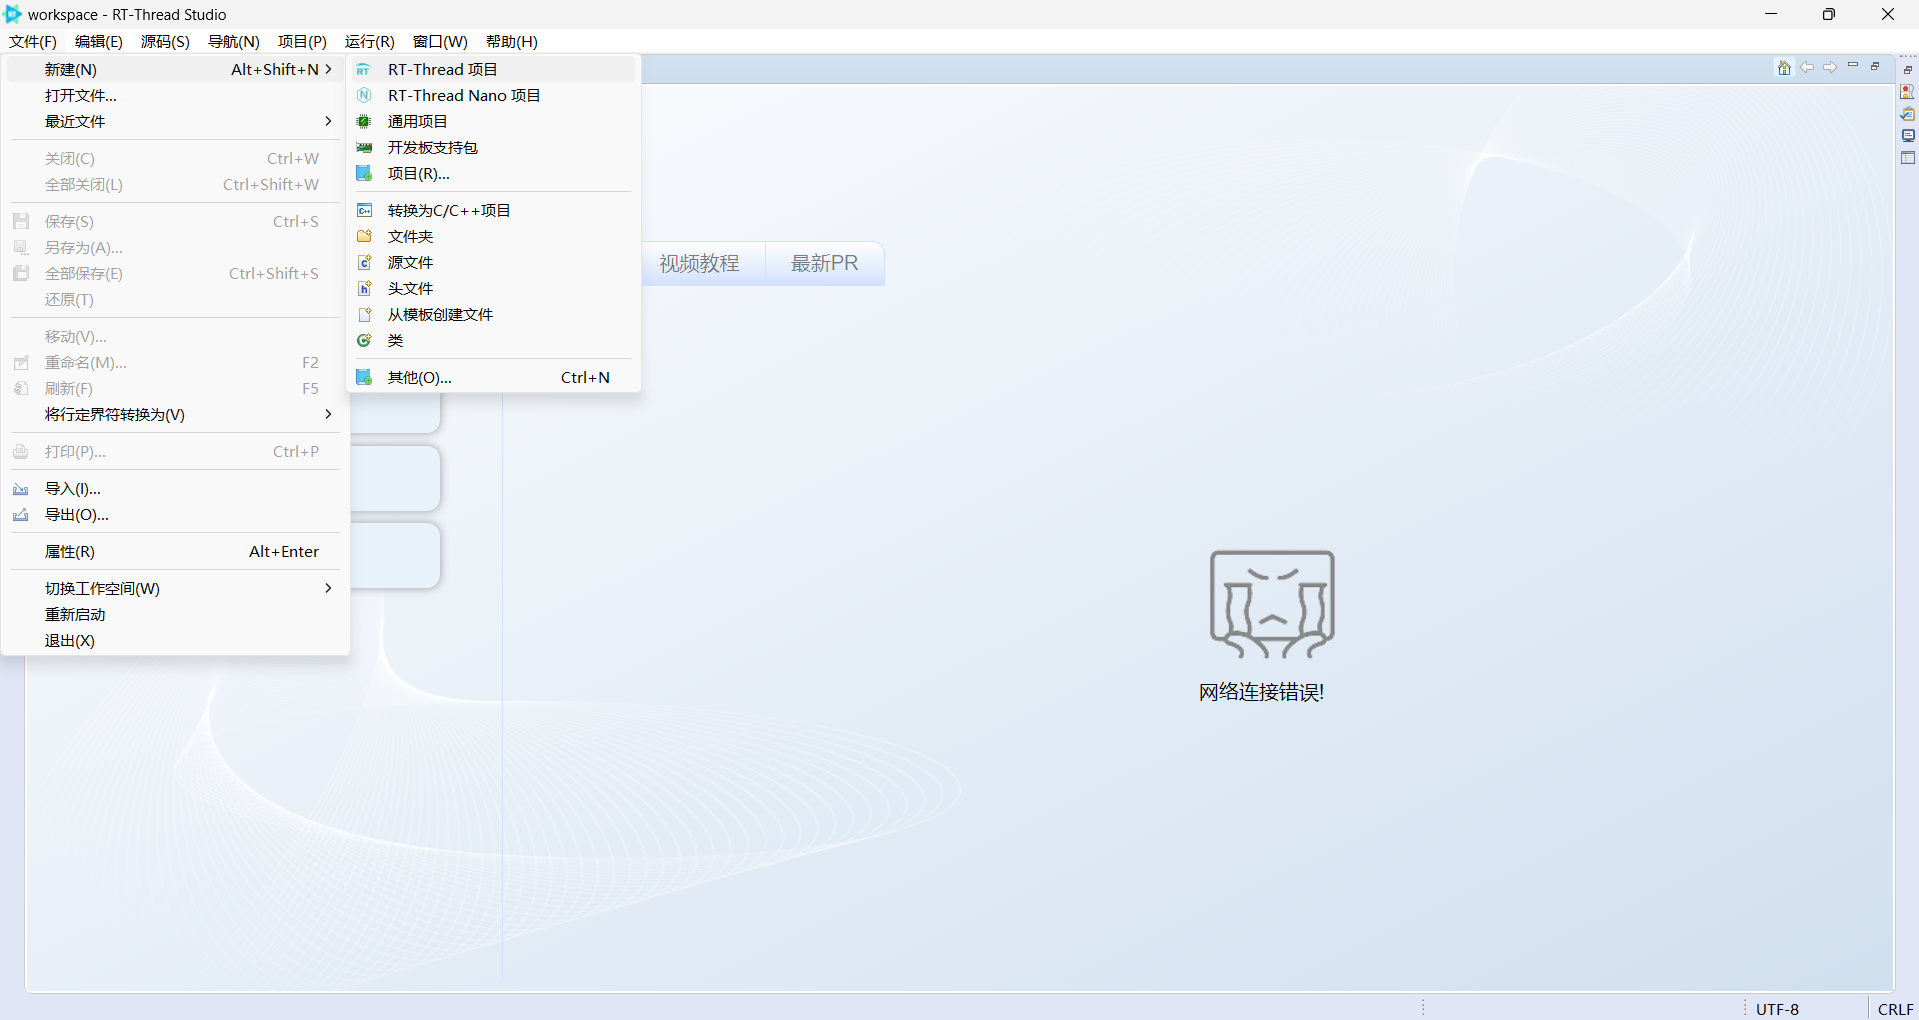Screen dimensions: 1919x1020
Task: Expand the 新建(N) submenu arrow
Action: [328, 69]
